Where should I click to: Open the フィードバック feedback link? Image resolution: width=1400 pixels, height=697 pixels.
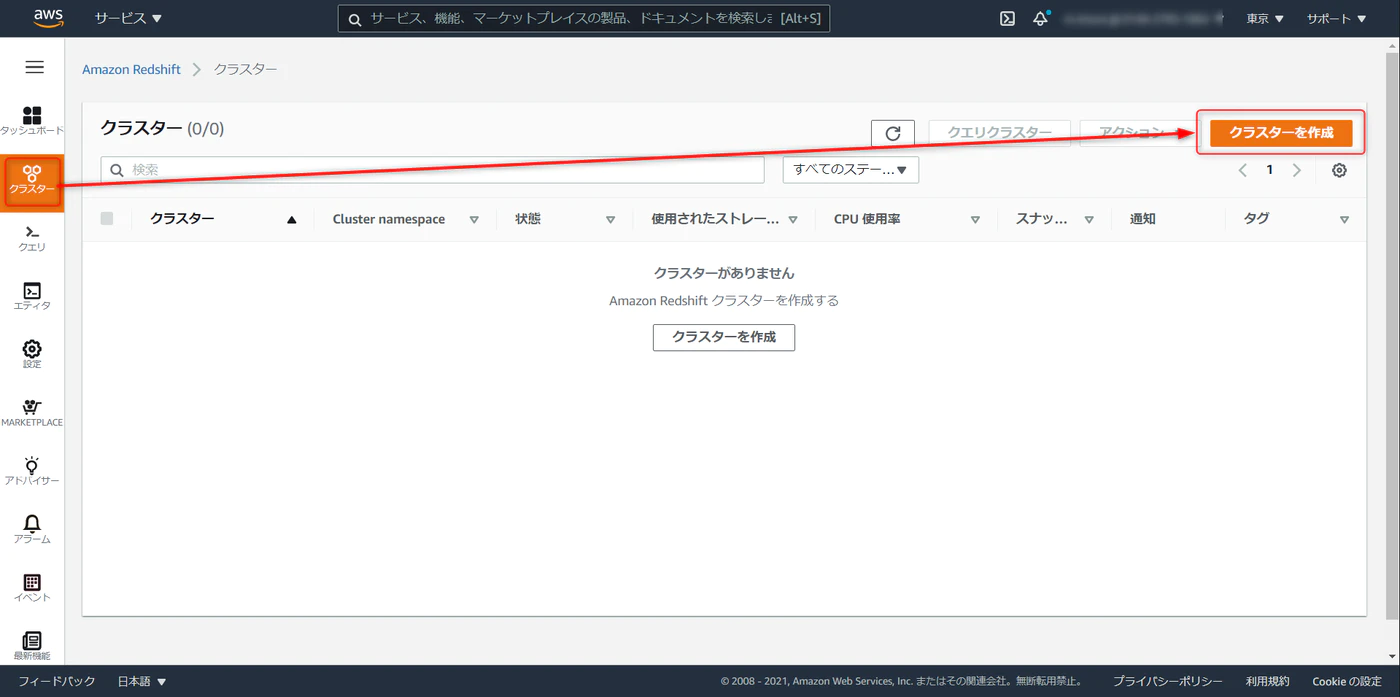pos(57,681)
